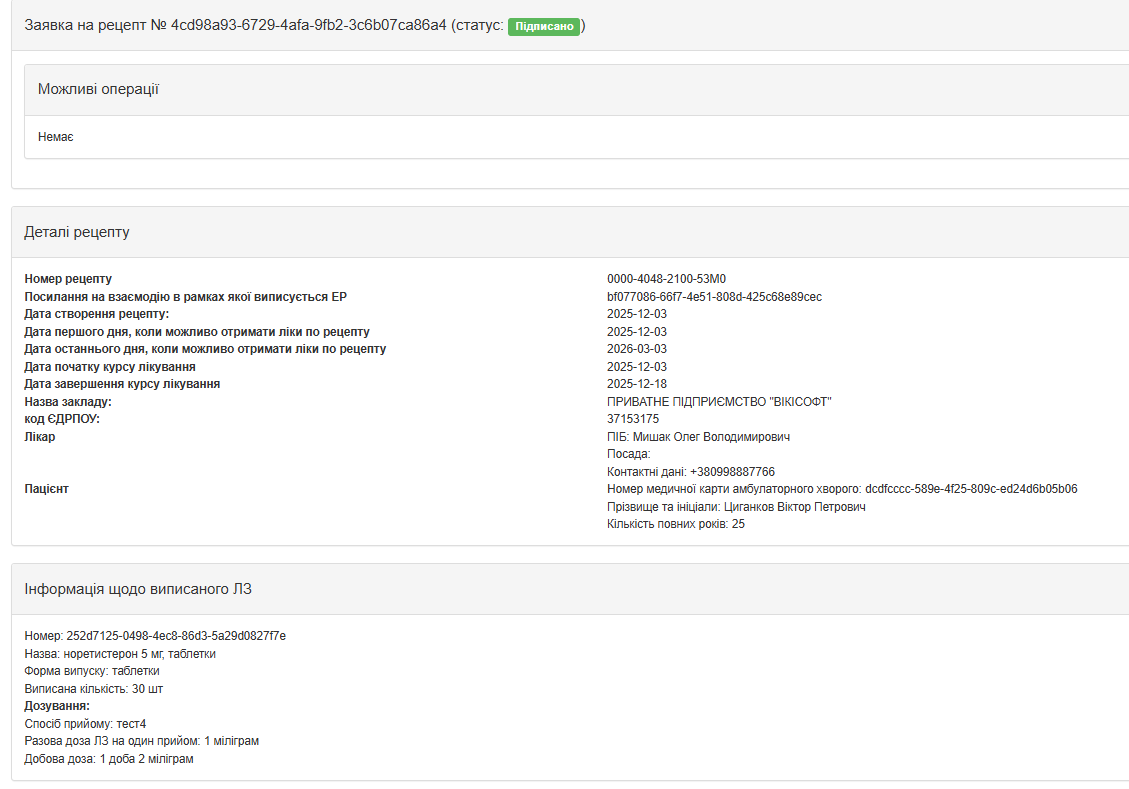Click the Можливі операції panel header
Image resolution: width=1129 pixels, height=789 pixels.
point(98,90)
